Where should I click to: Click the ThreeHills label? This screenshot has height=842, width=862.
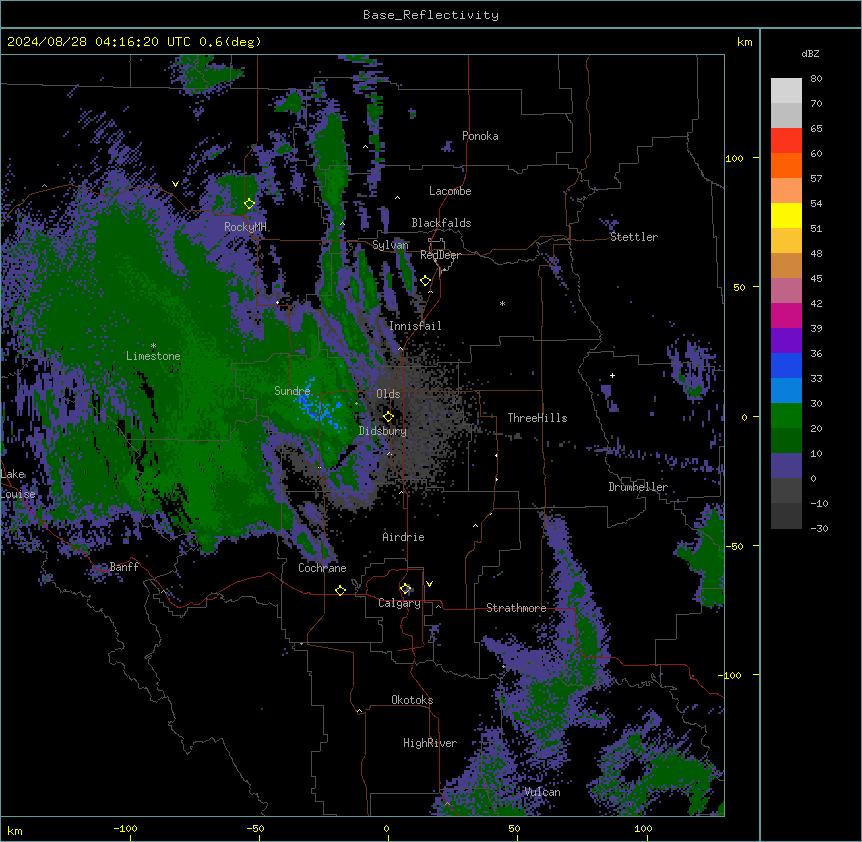tap(537, 418)
